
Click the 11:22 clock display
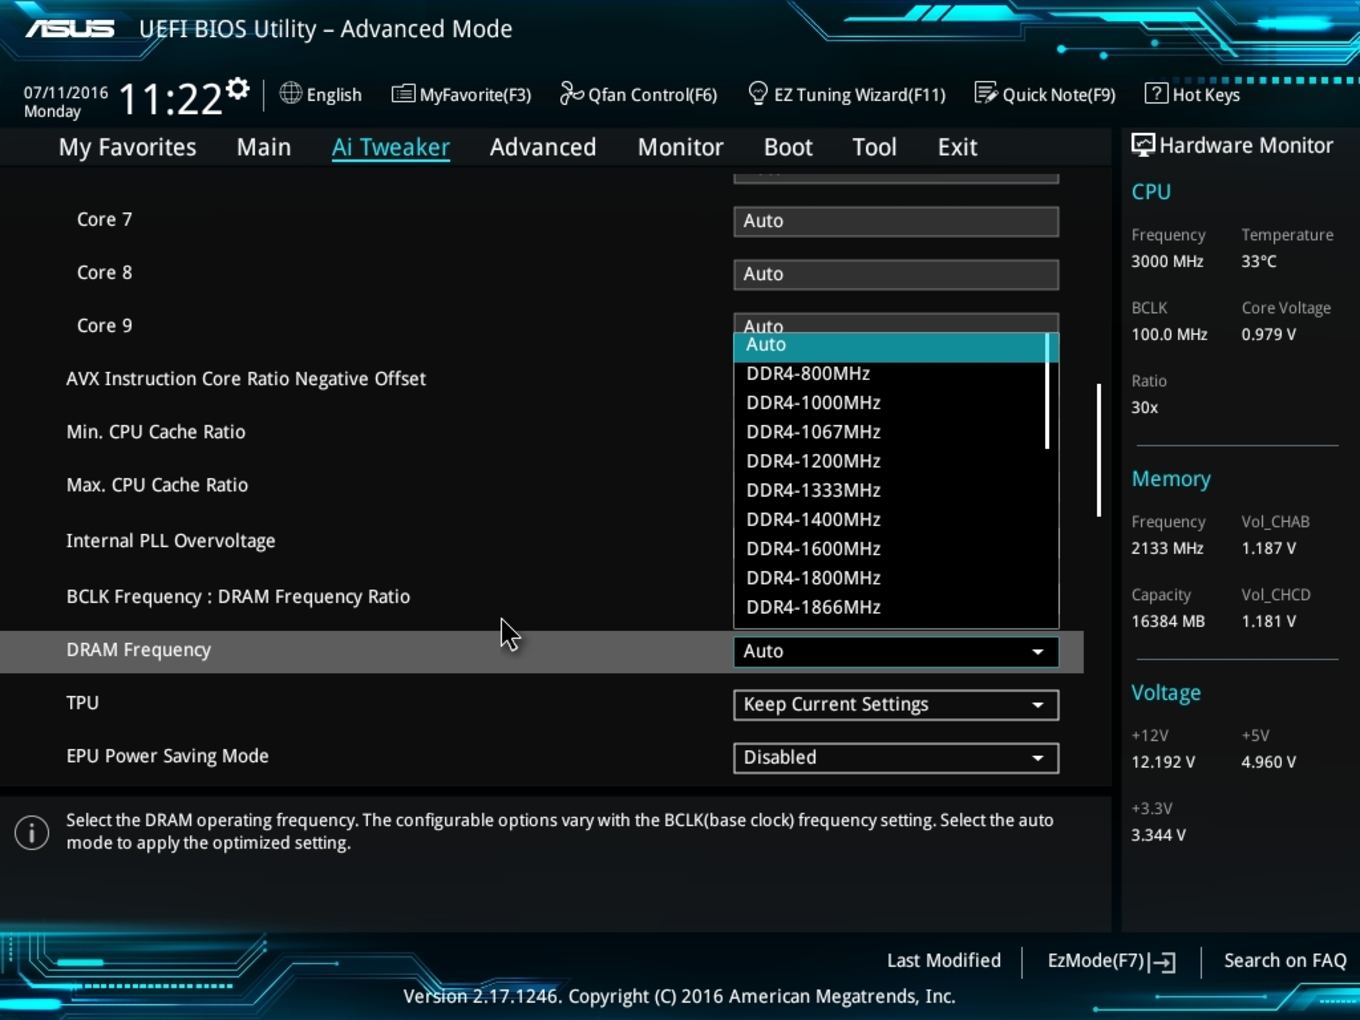coord(170,99)
